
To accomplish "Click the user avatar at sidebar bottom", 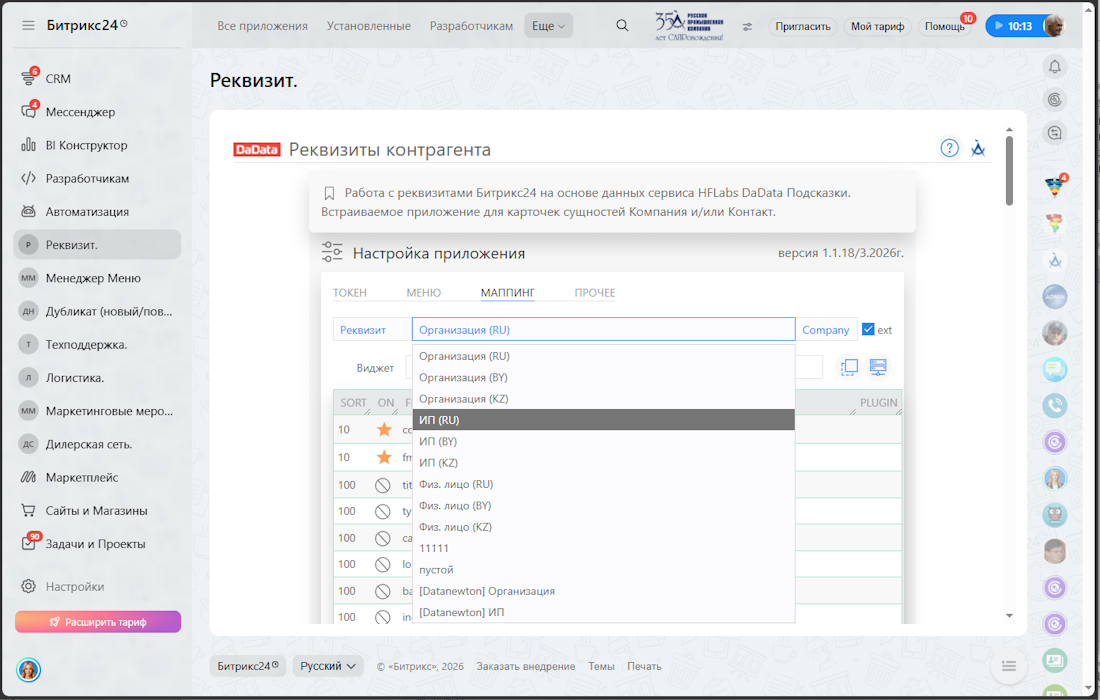I will click(29, 670).
